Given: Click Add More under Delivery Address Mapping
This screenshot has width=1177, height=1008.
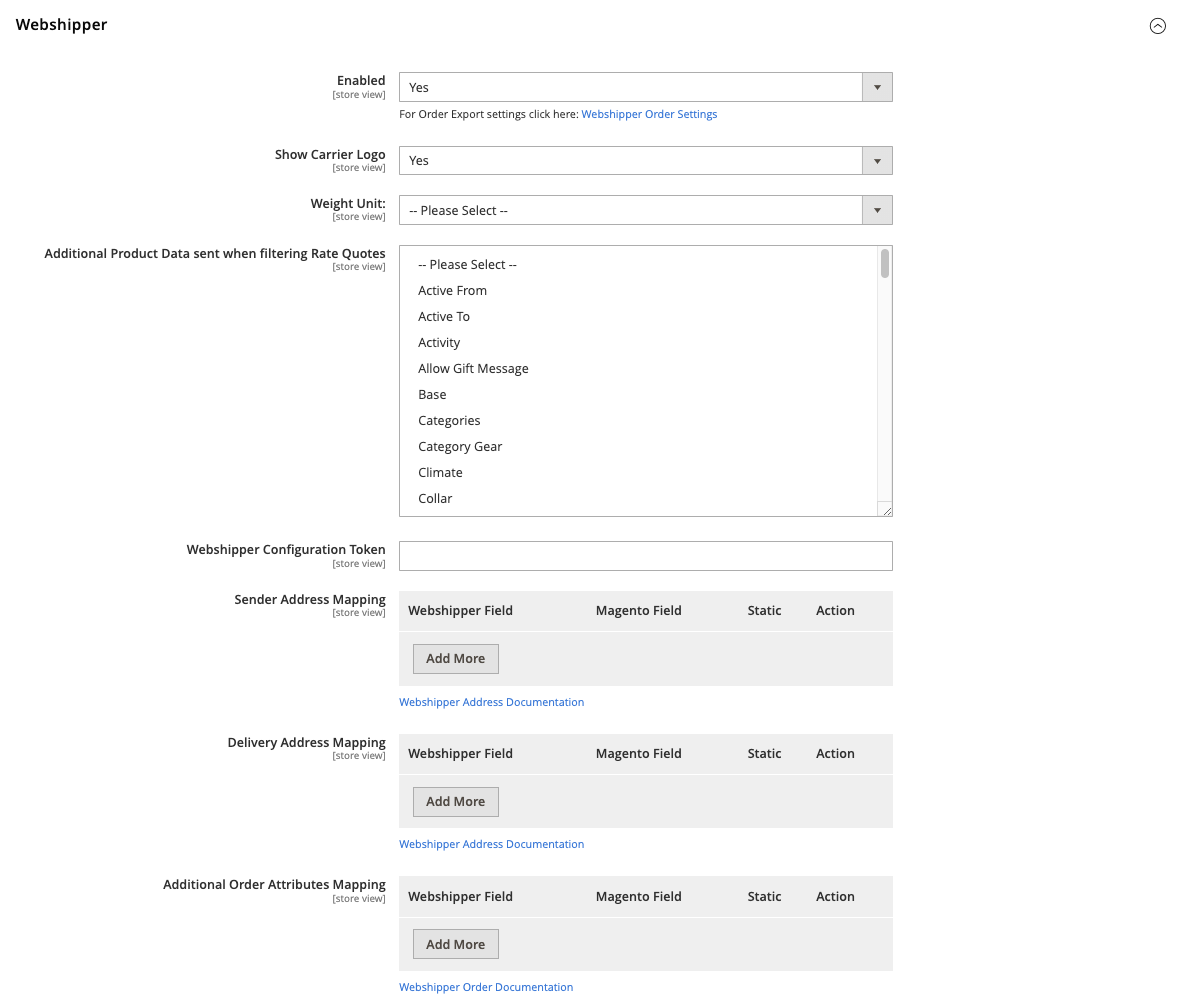Looking at the screenshot, I should (x=456, y=802).
